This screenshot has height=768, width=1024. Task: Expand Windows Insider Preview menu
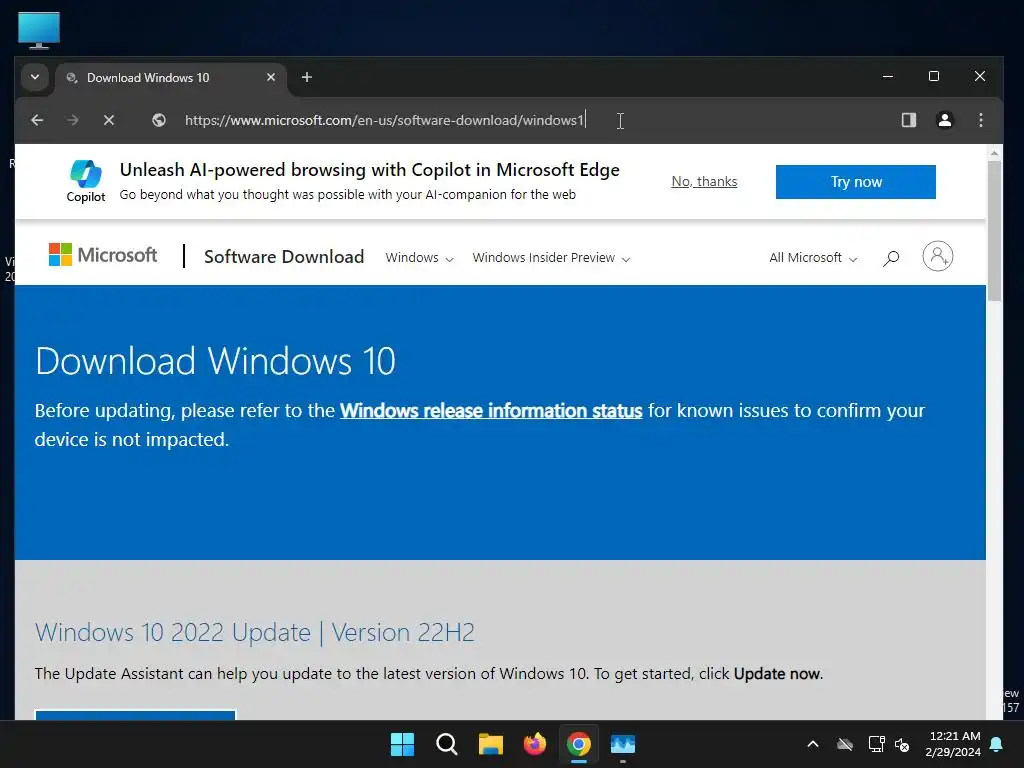click(x=551, y=257)
